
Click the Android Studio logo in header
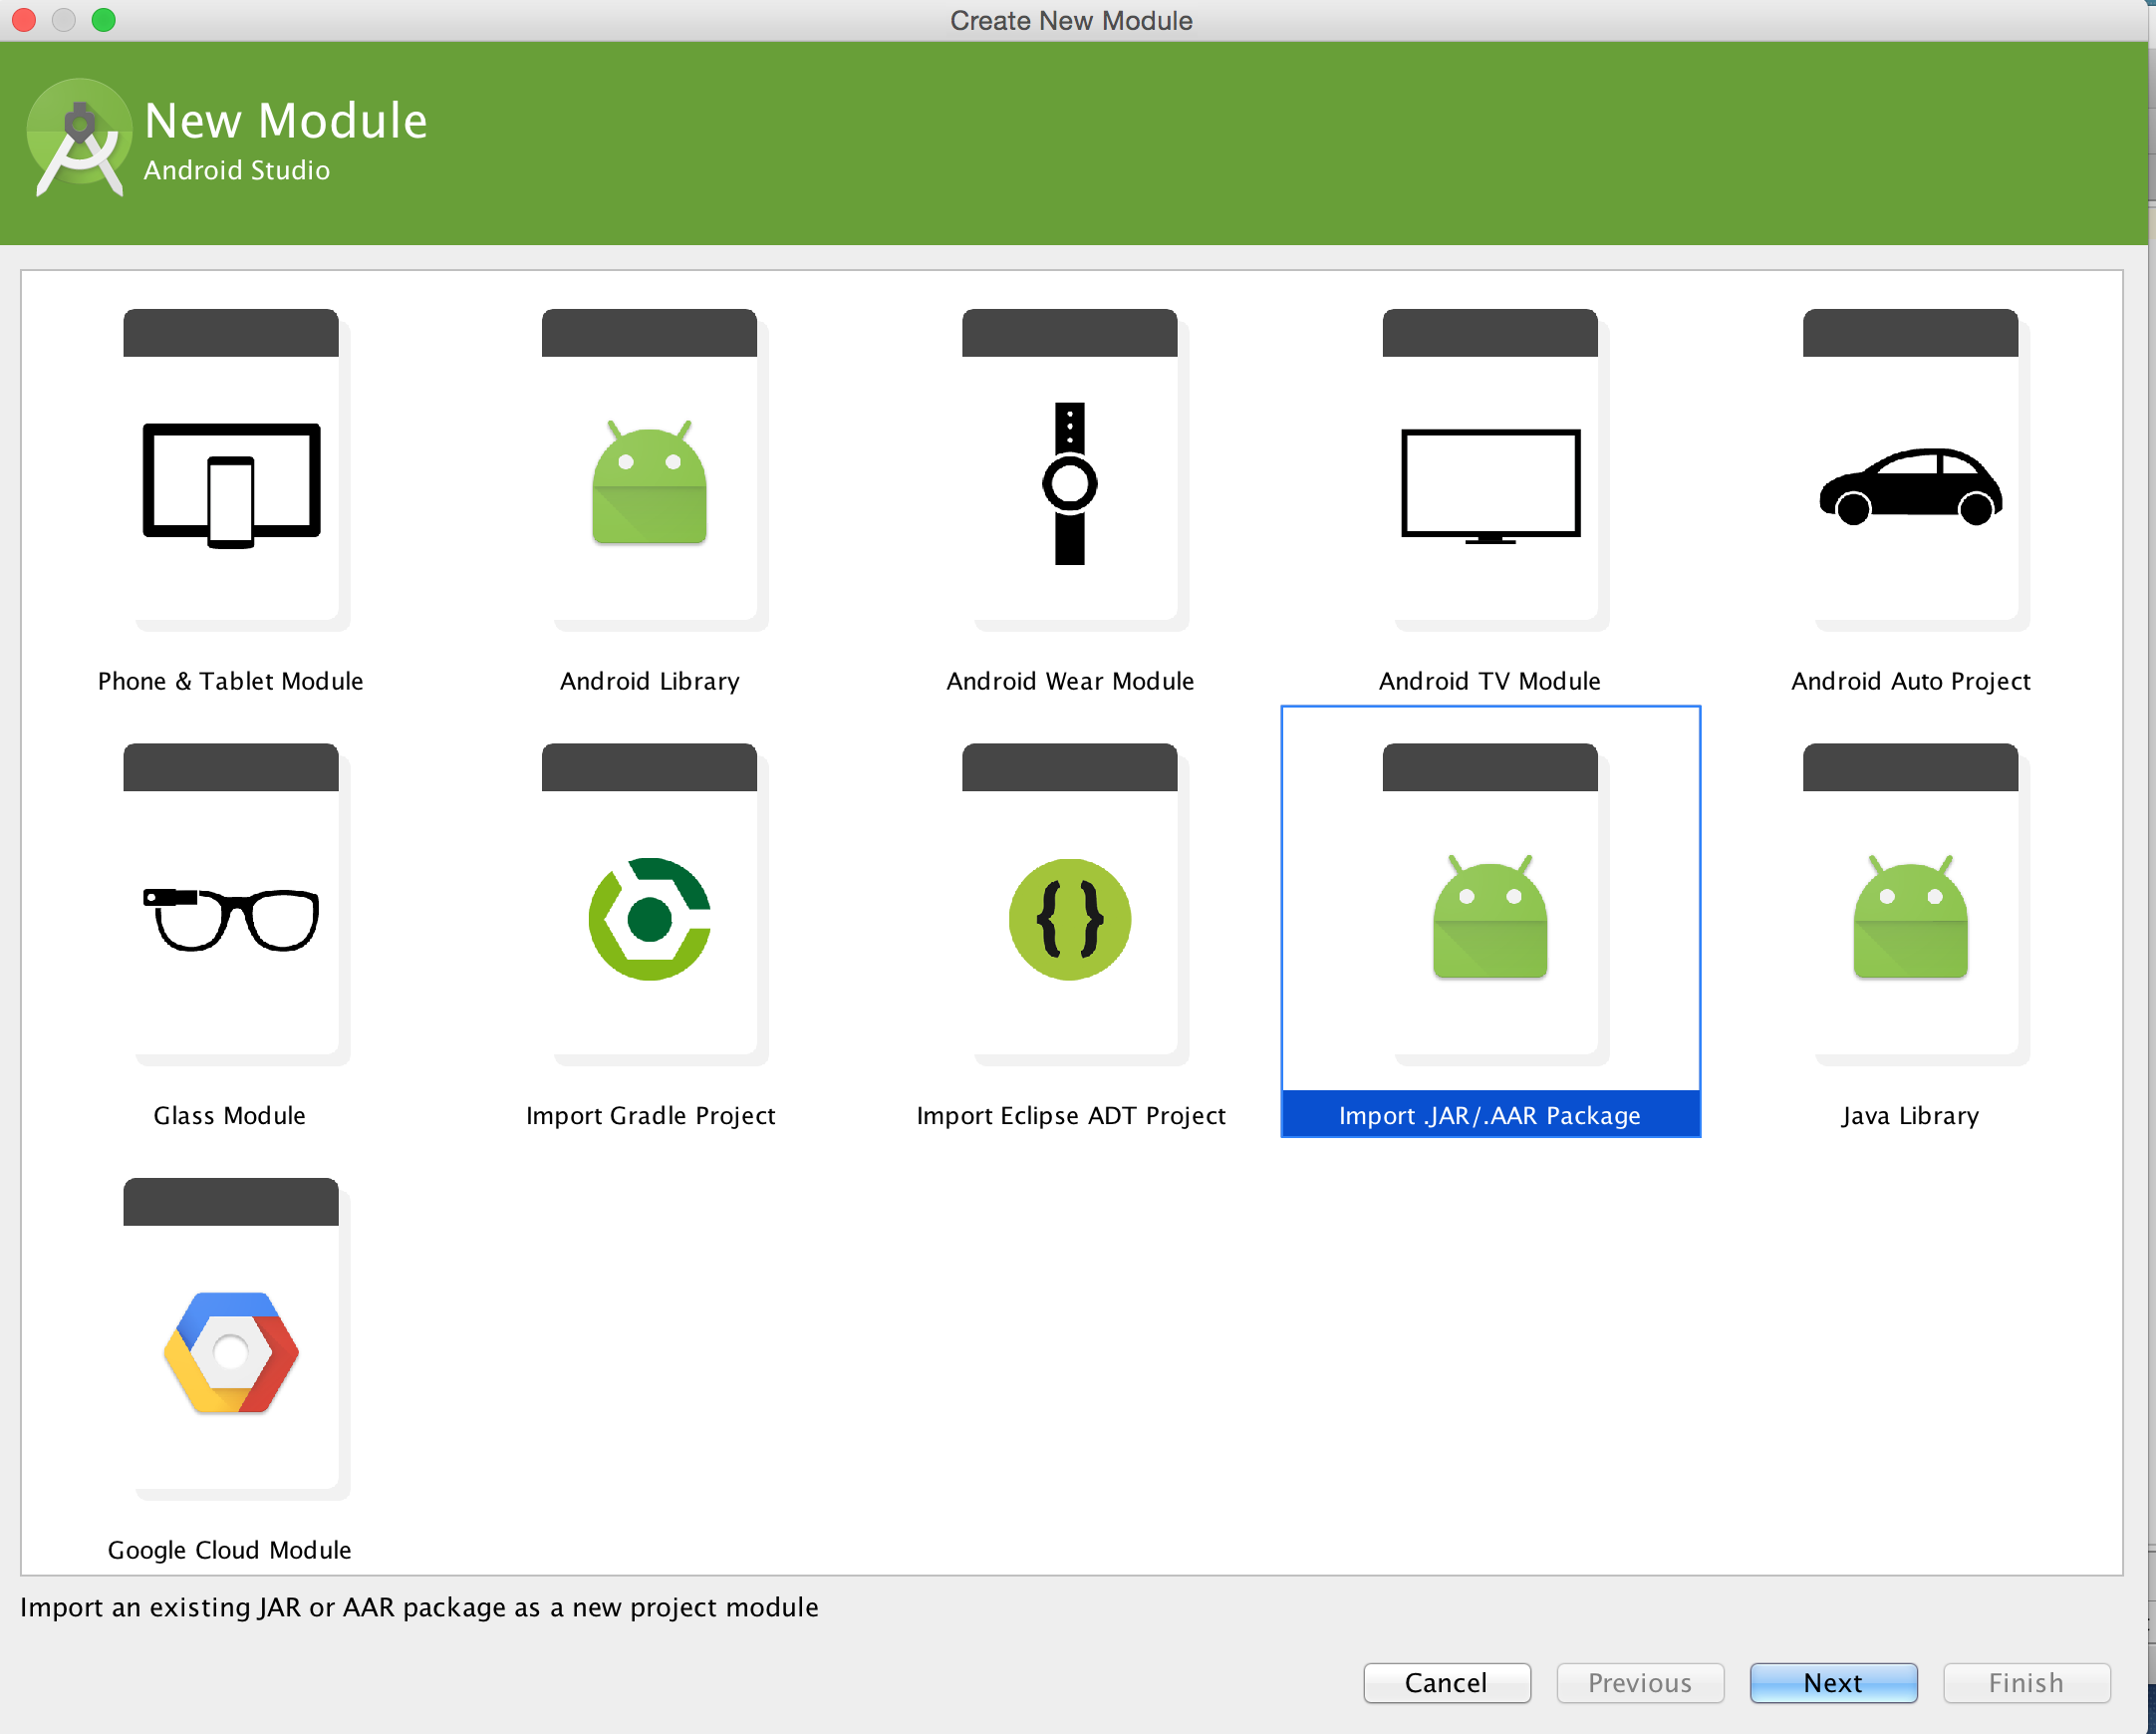point(79,140)
